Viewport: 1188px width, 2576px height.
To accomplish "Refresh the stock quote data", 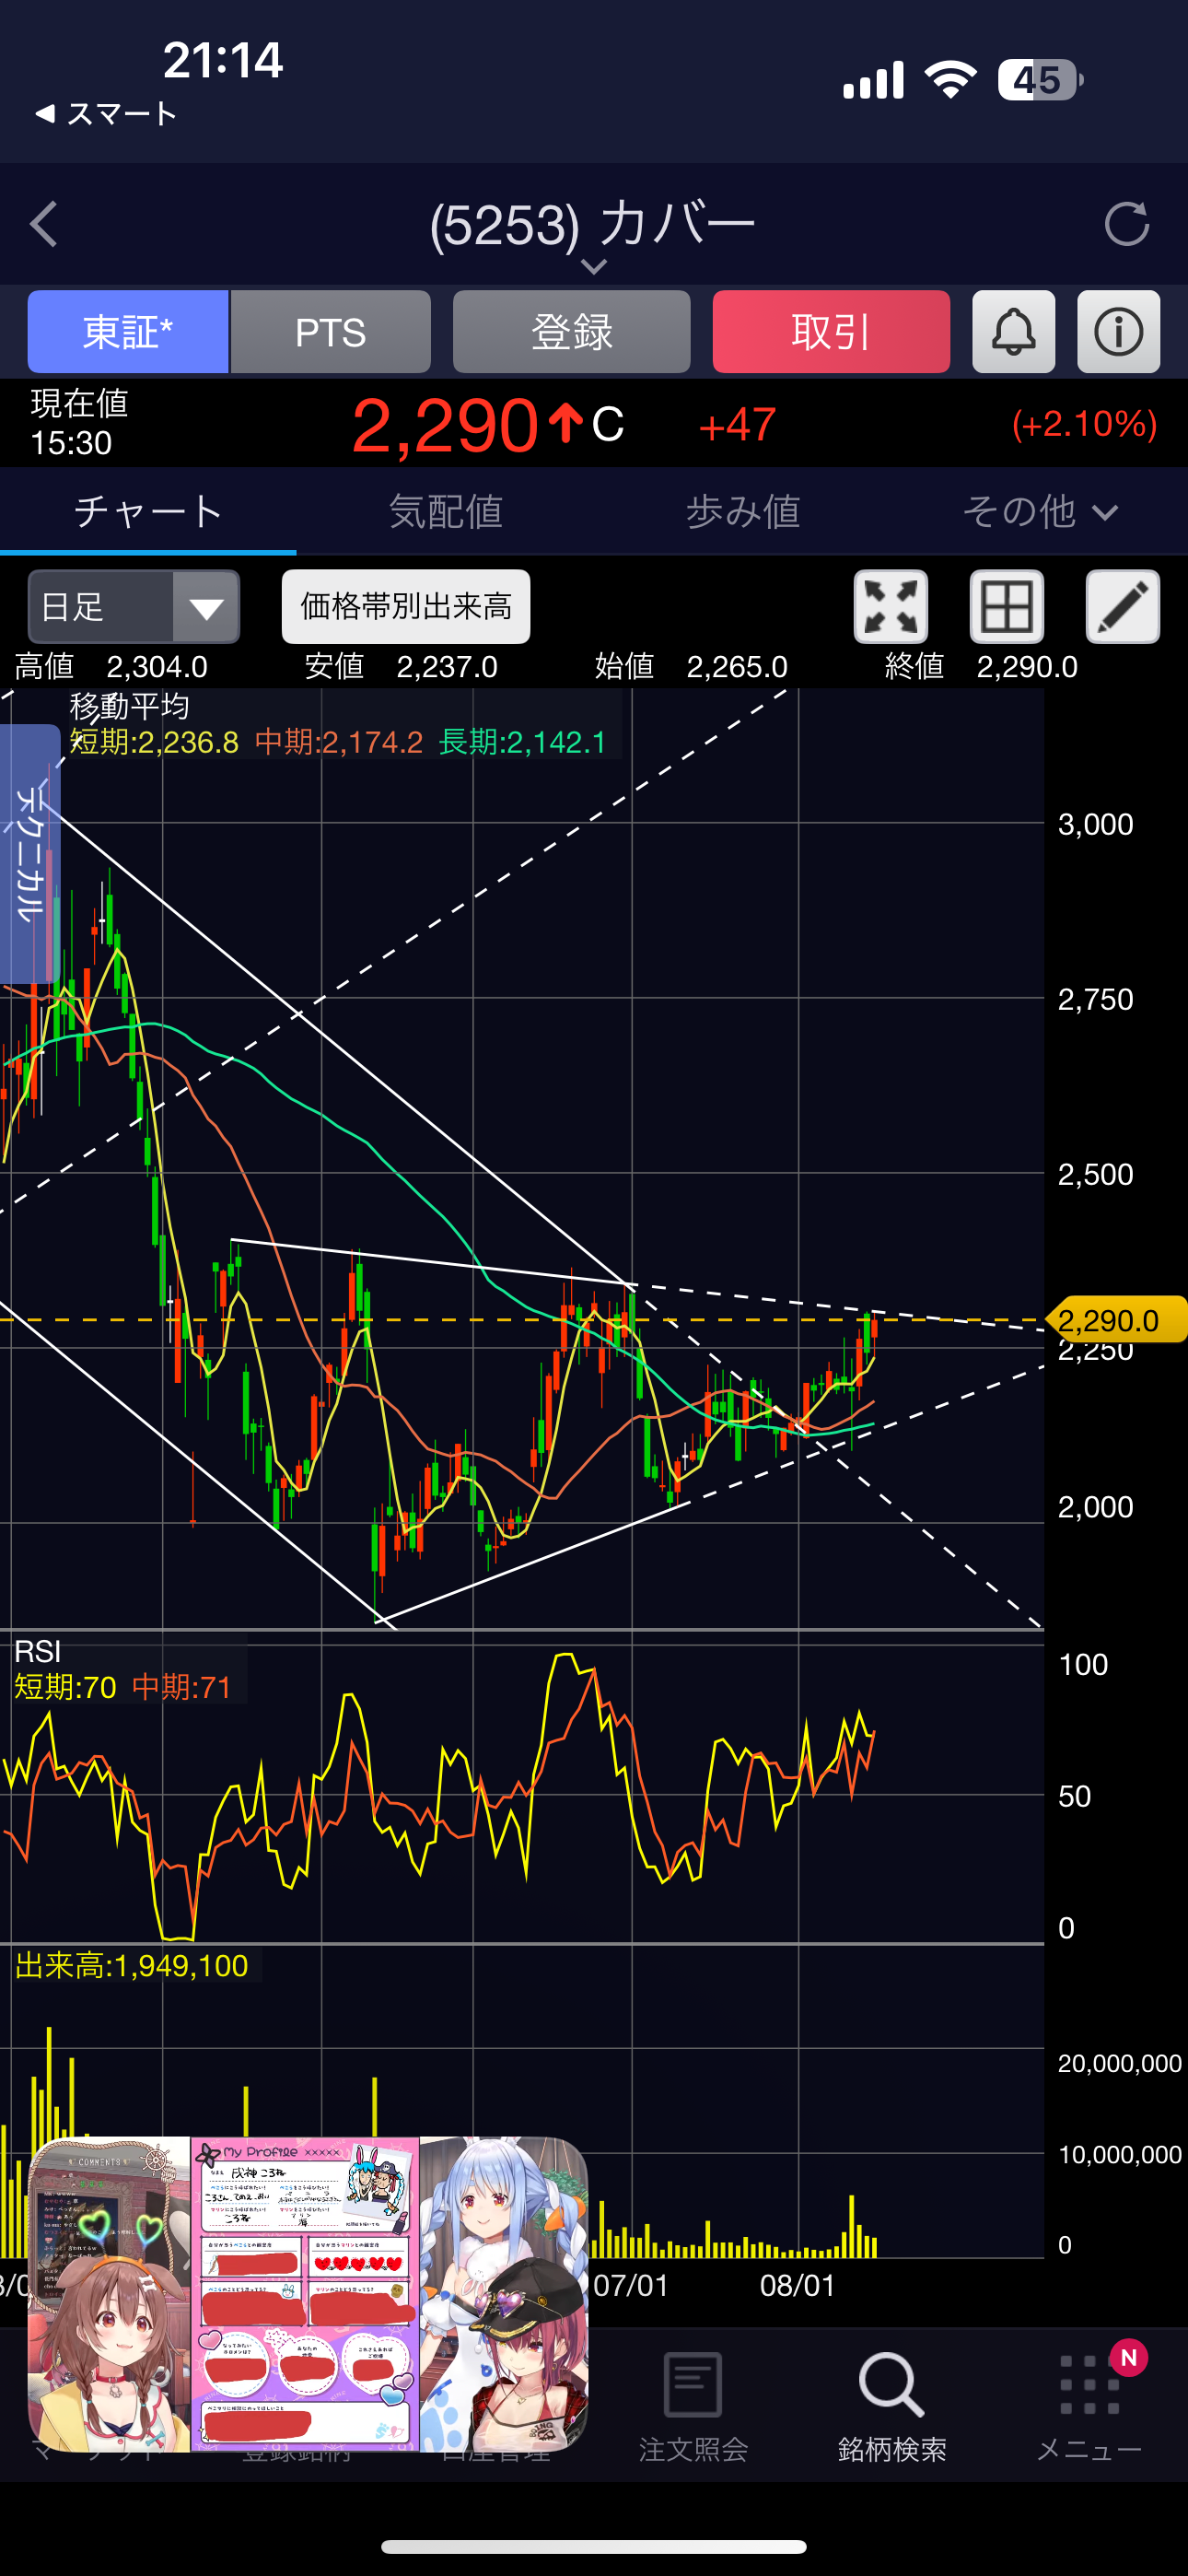I will pos(1126,224).
